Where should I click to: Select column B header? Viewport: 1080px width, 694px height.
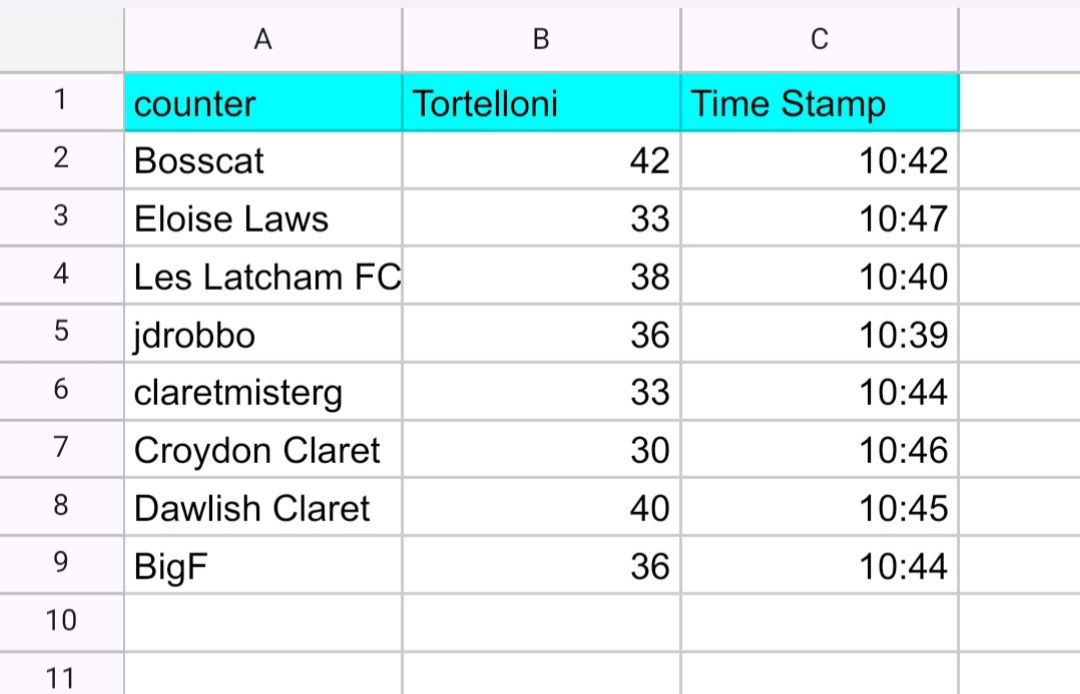tap(541, 40)
